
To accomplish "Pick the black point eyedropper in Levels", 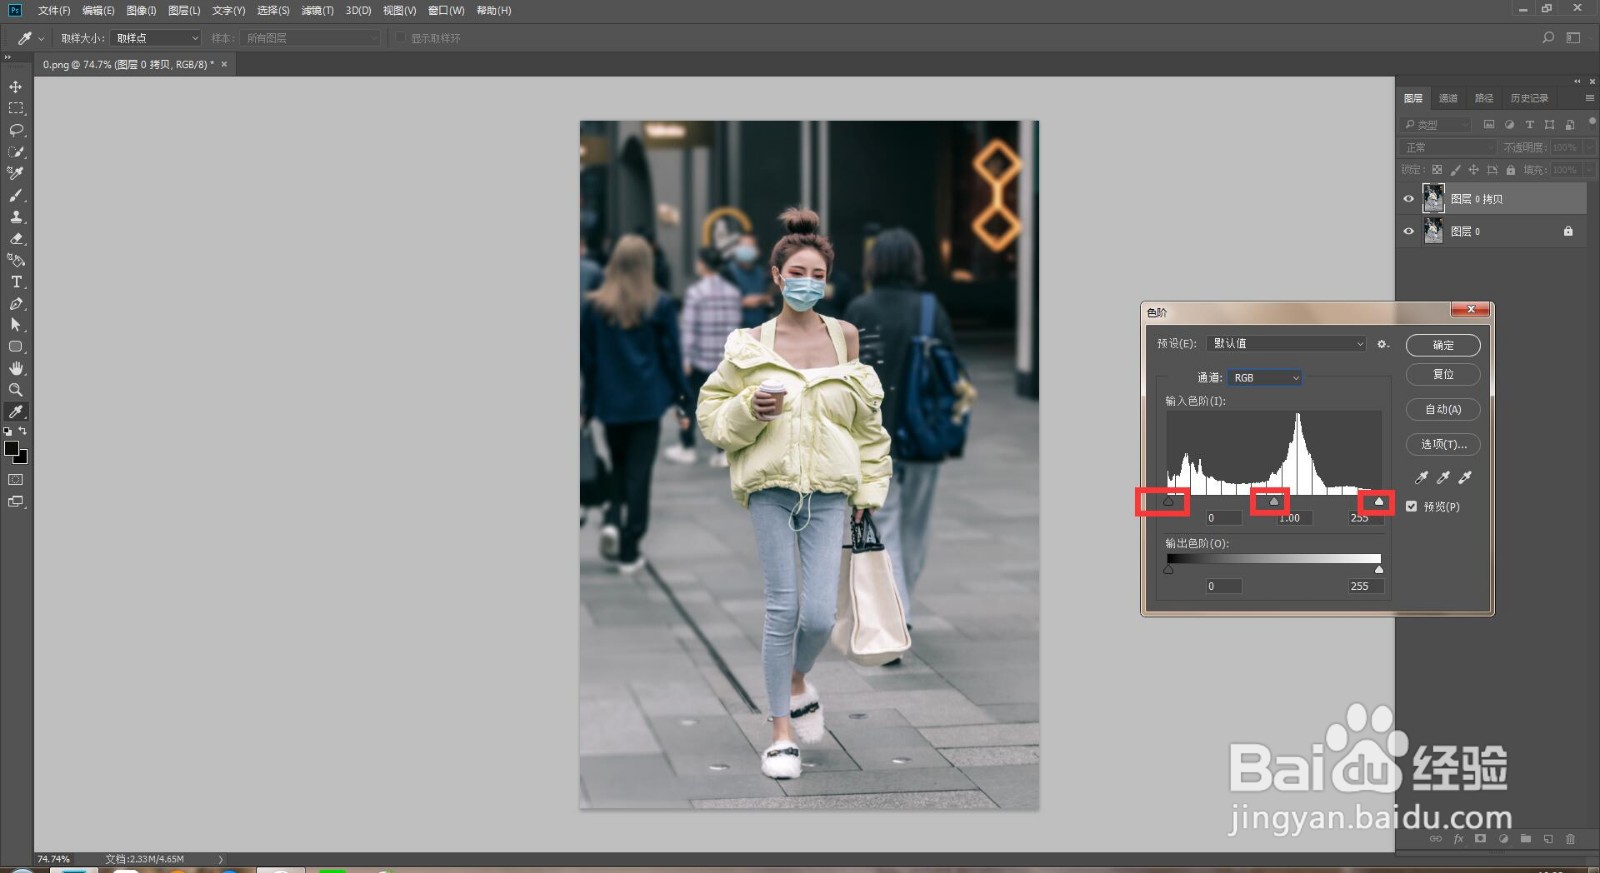I will point(1421,478).
